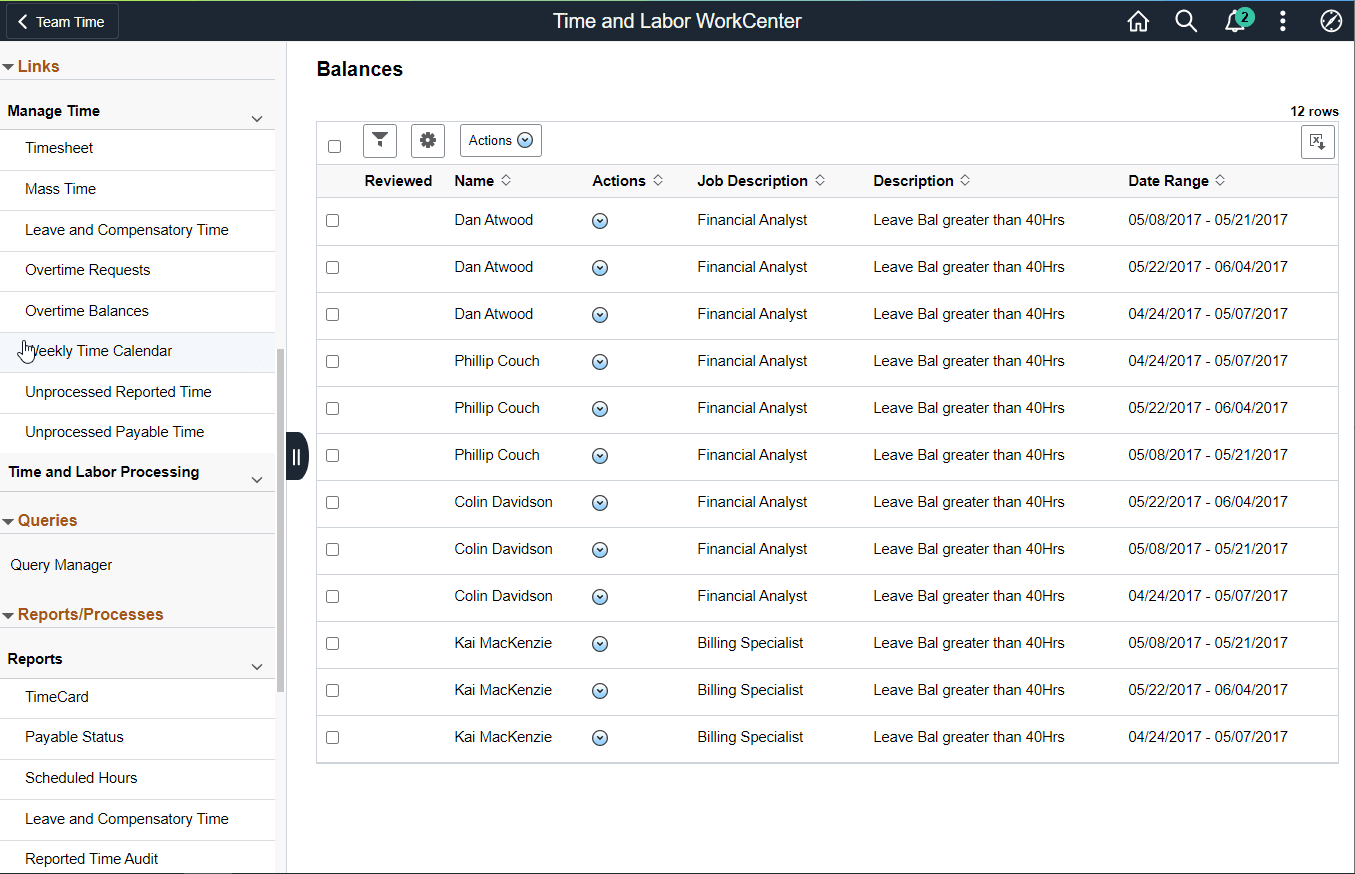The image size is (1355, 874).
Task: Click the sort arrows beside Date Range
Action: click(x=1221, y=181)
